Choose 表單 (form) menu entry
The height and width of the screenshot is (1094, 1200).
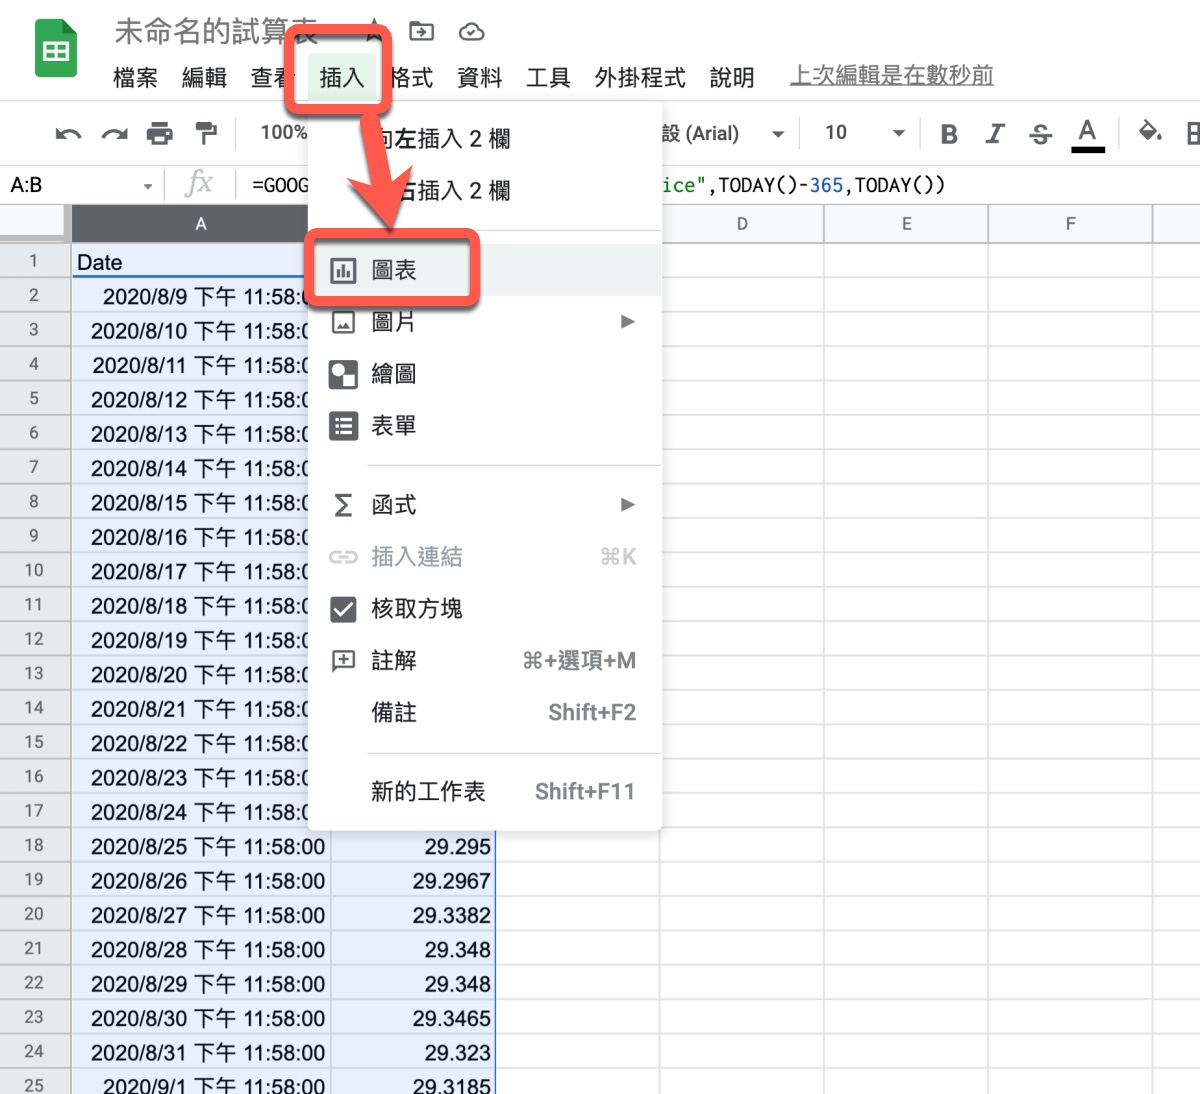point(484,426)
